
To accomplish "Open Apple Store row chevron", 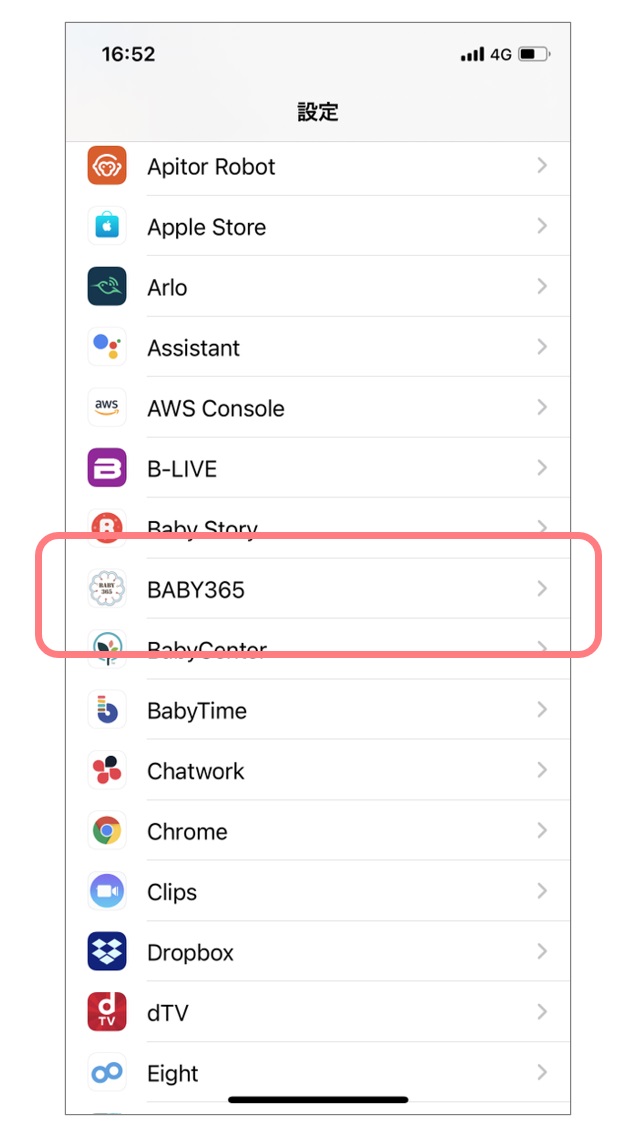I will pyautogui.click(x=542, y=227).
